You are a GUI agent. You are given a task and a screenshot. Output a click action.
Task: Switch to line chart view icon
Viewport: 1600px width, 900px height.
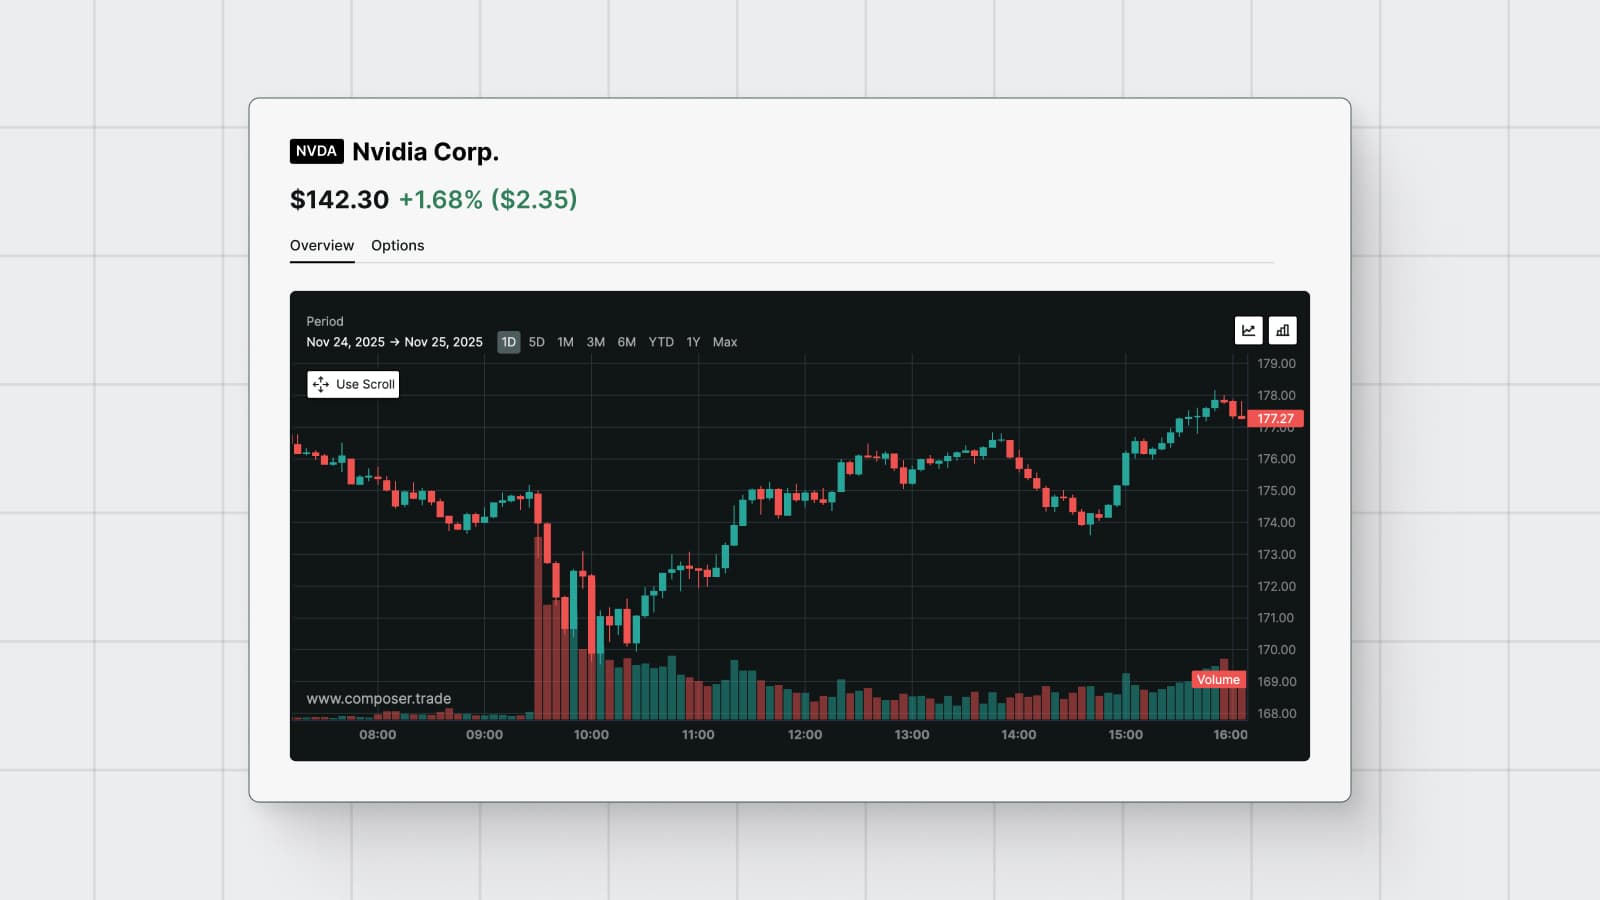tap(1248, 330)
